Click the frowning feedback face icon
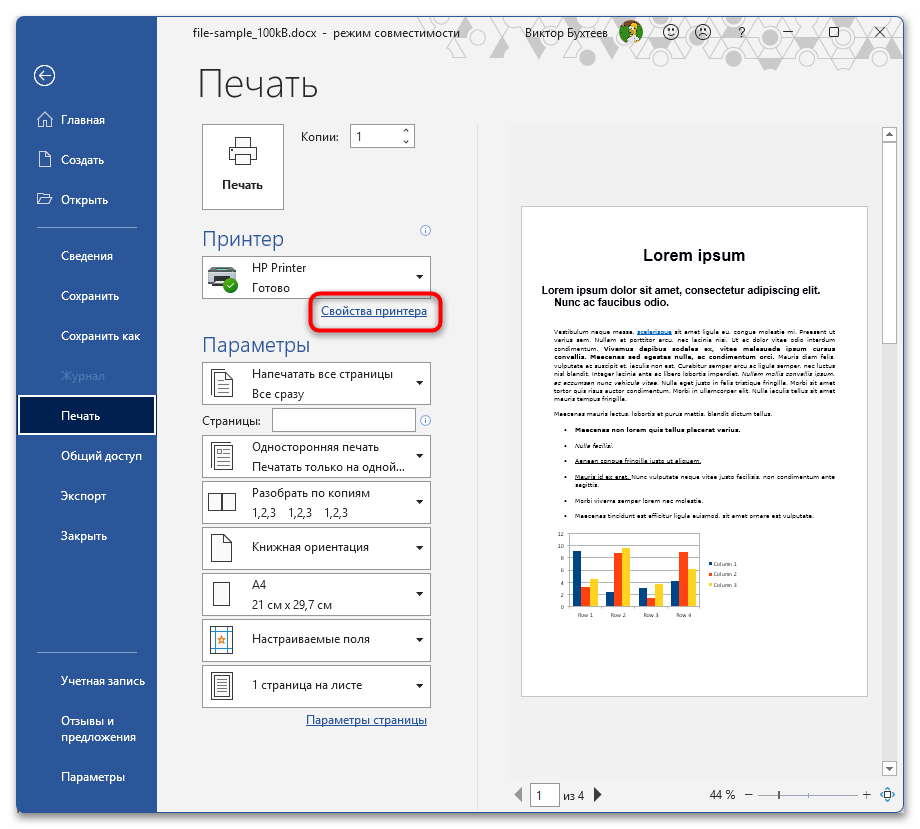920x829 pixels. click(702, 32)
